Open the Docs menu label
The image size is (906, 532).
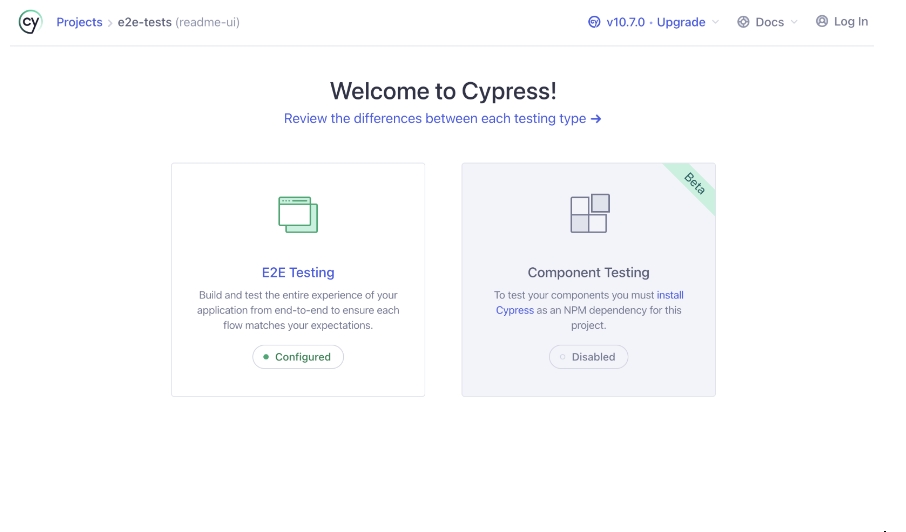769,22
